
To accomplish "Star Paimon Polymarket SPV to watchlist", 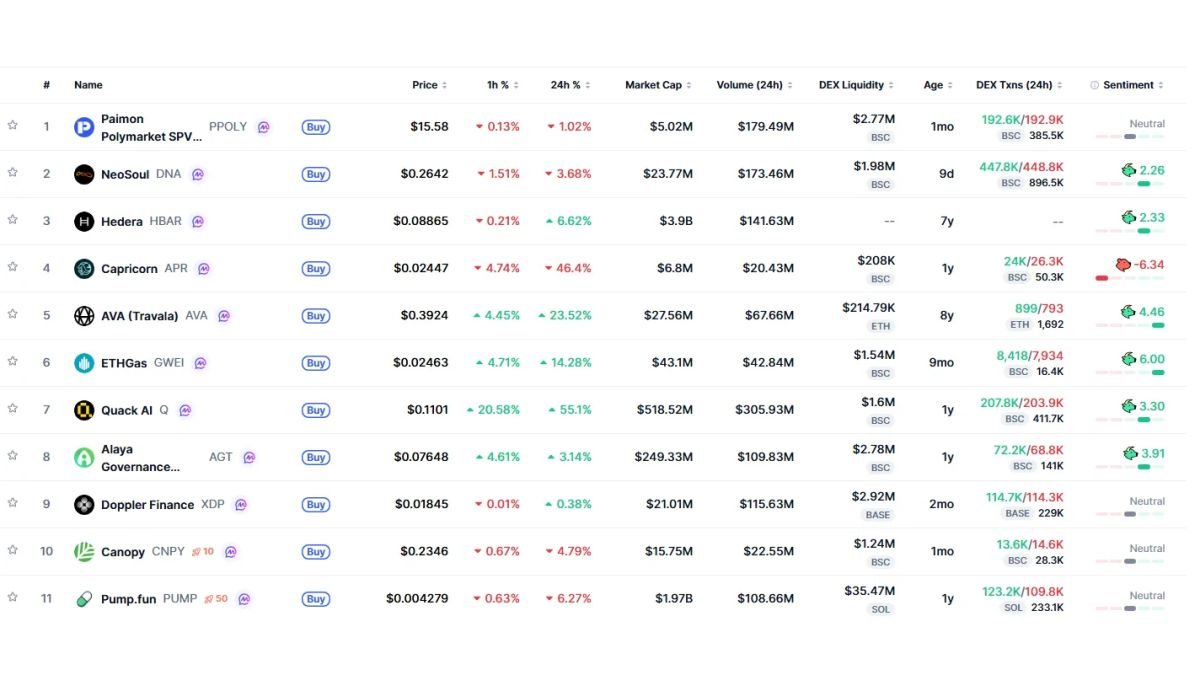I will [x=12, y=125].
